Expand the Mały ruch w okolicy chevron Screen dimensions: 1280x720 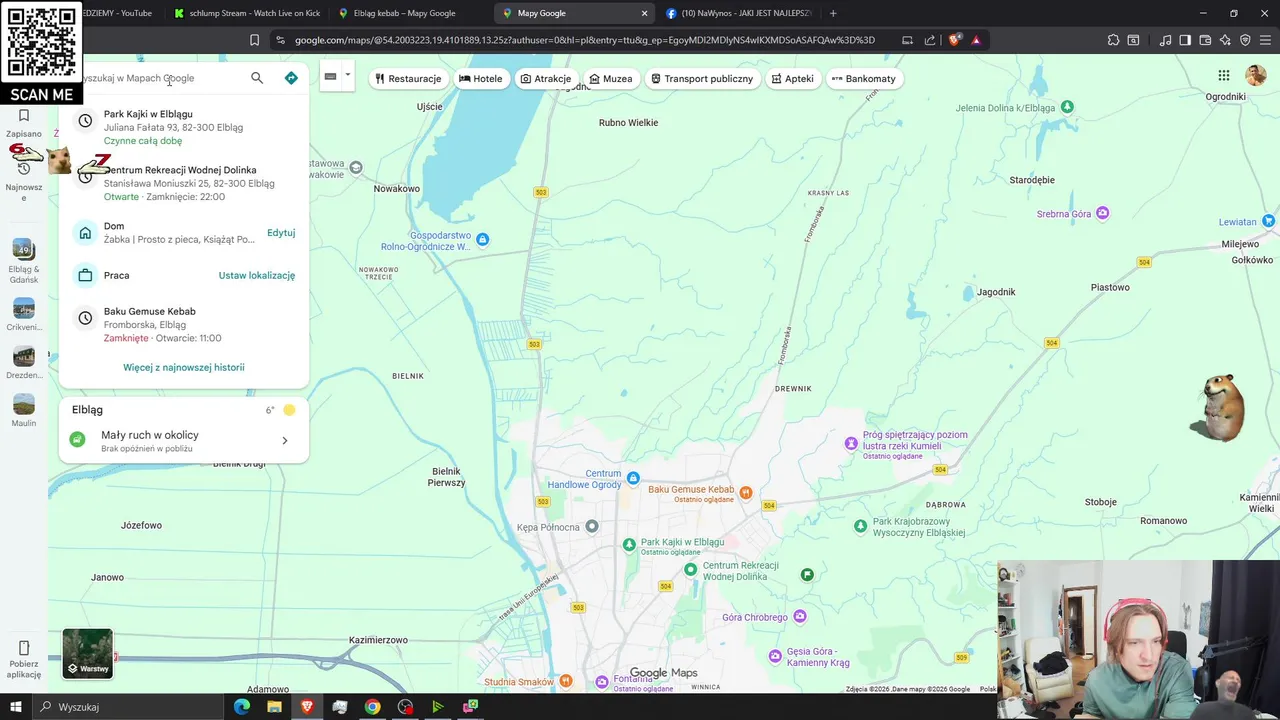[x=285, y=441]
